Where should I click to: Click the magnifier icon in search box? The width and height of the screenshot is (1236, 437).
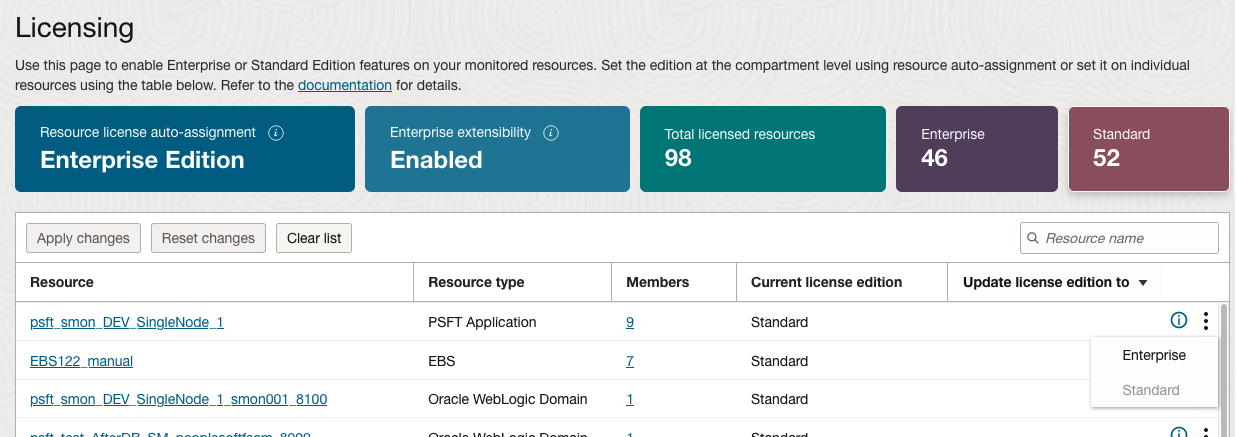click(x=1033, y=238)
